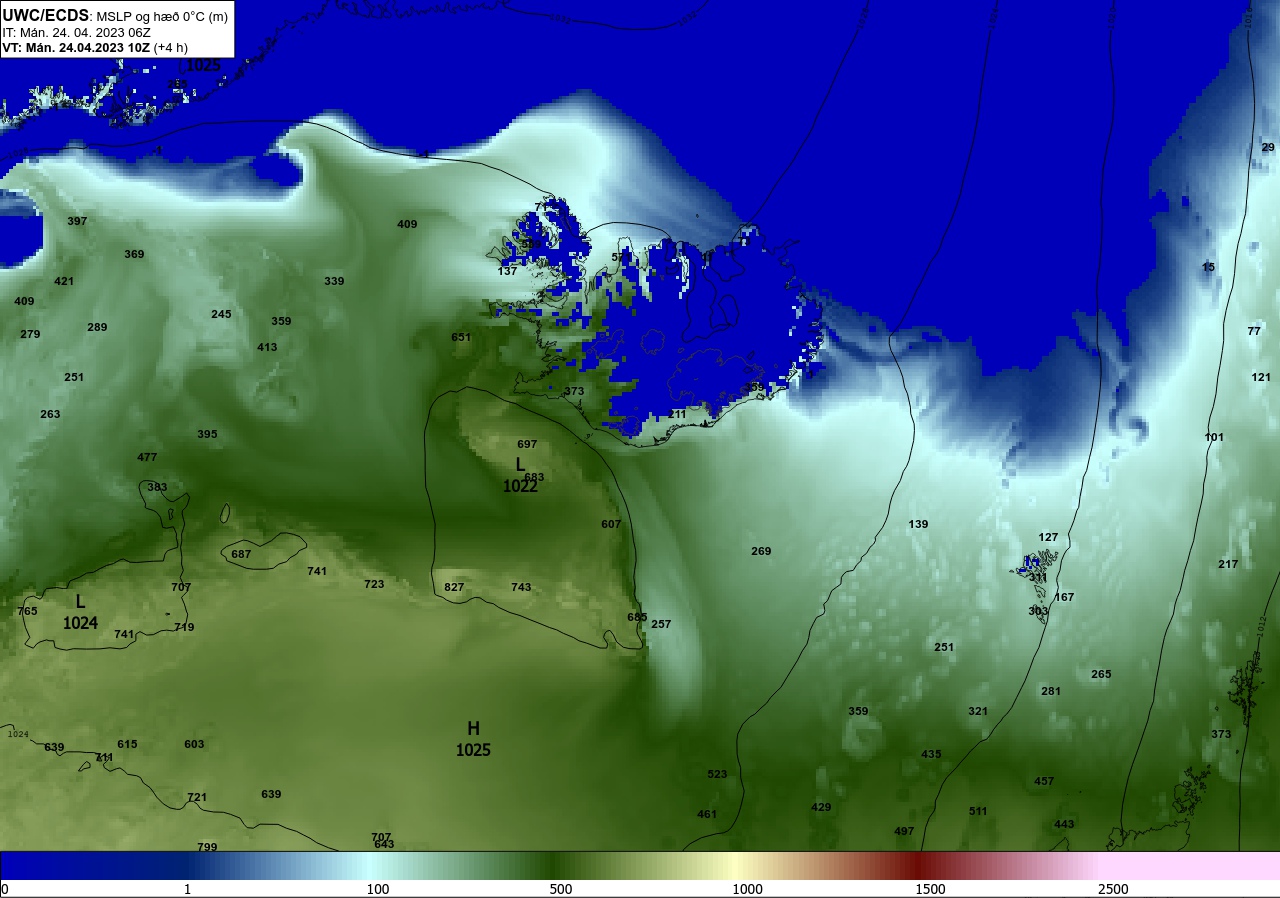Click the height value '457'
This screenshot has width=1280, height=898.
pos(1044,781)
